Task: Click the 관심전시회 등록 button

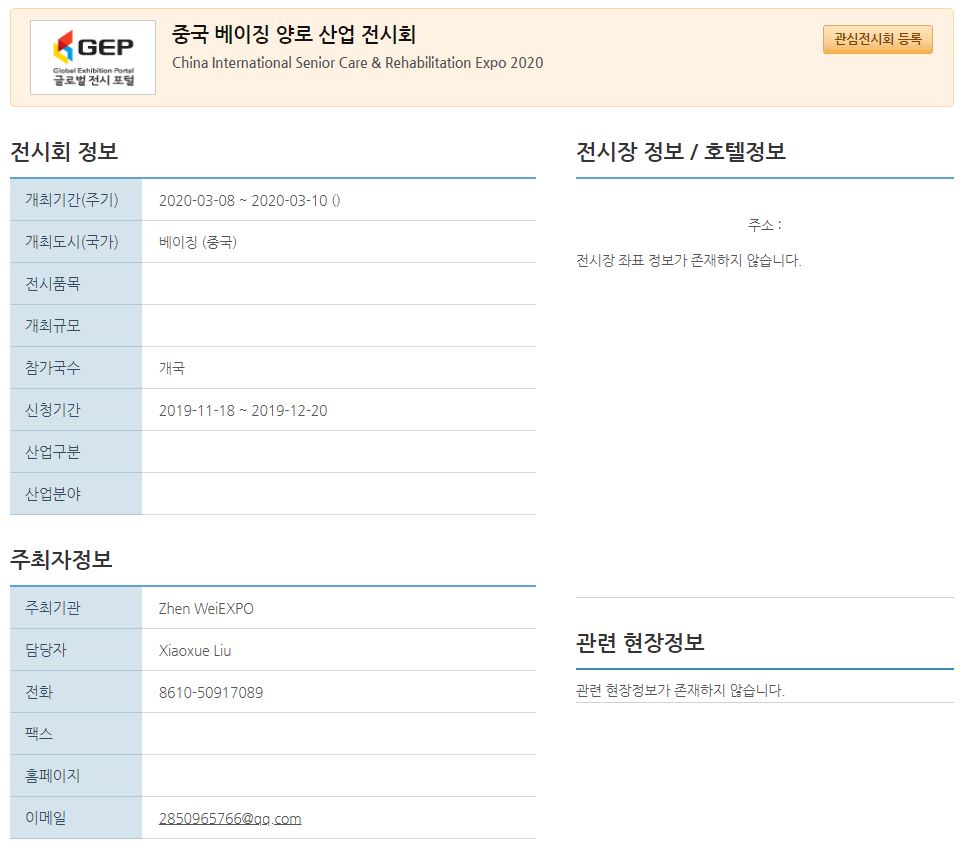Action: [x=878, y=39]
